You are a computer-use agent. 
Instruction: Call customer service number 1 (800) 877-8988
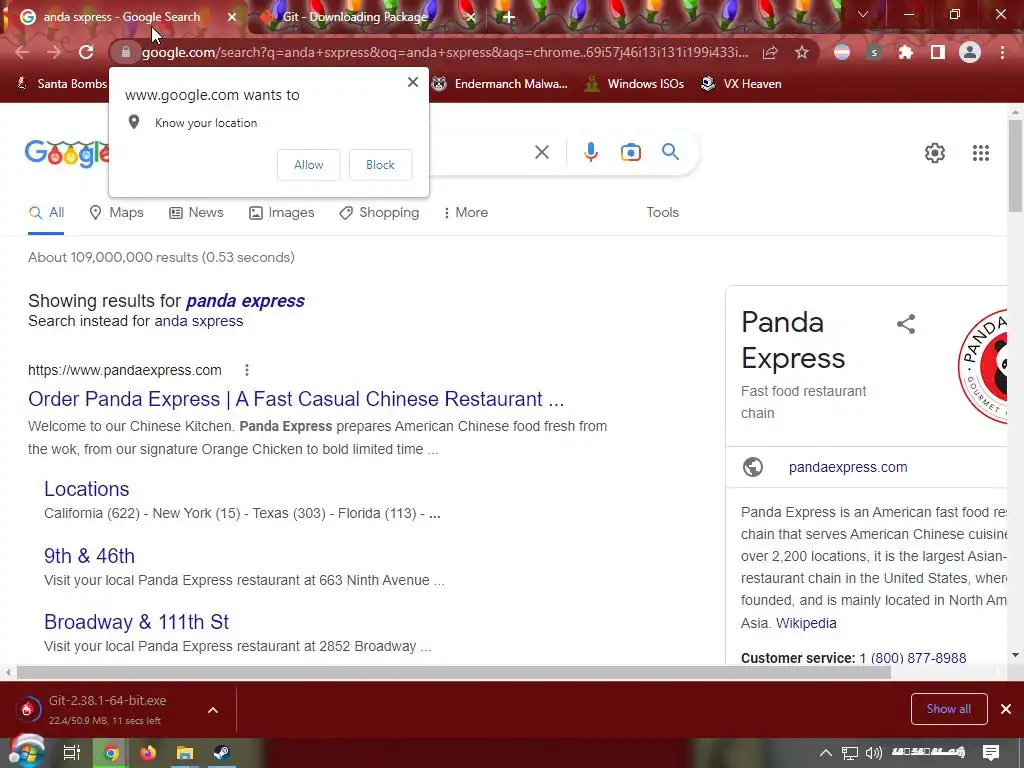[913, 658]
